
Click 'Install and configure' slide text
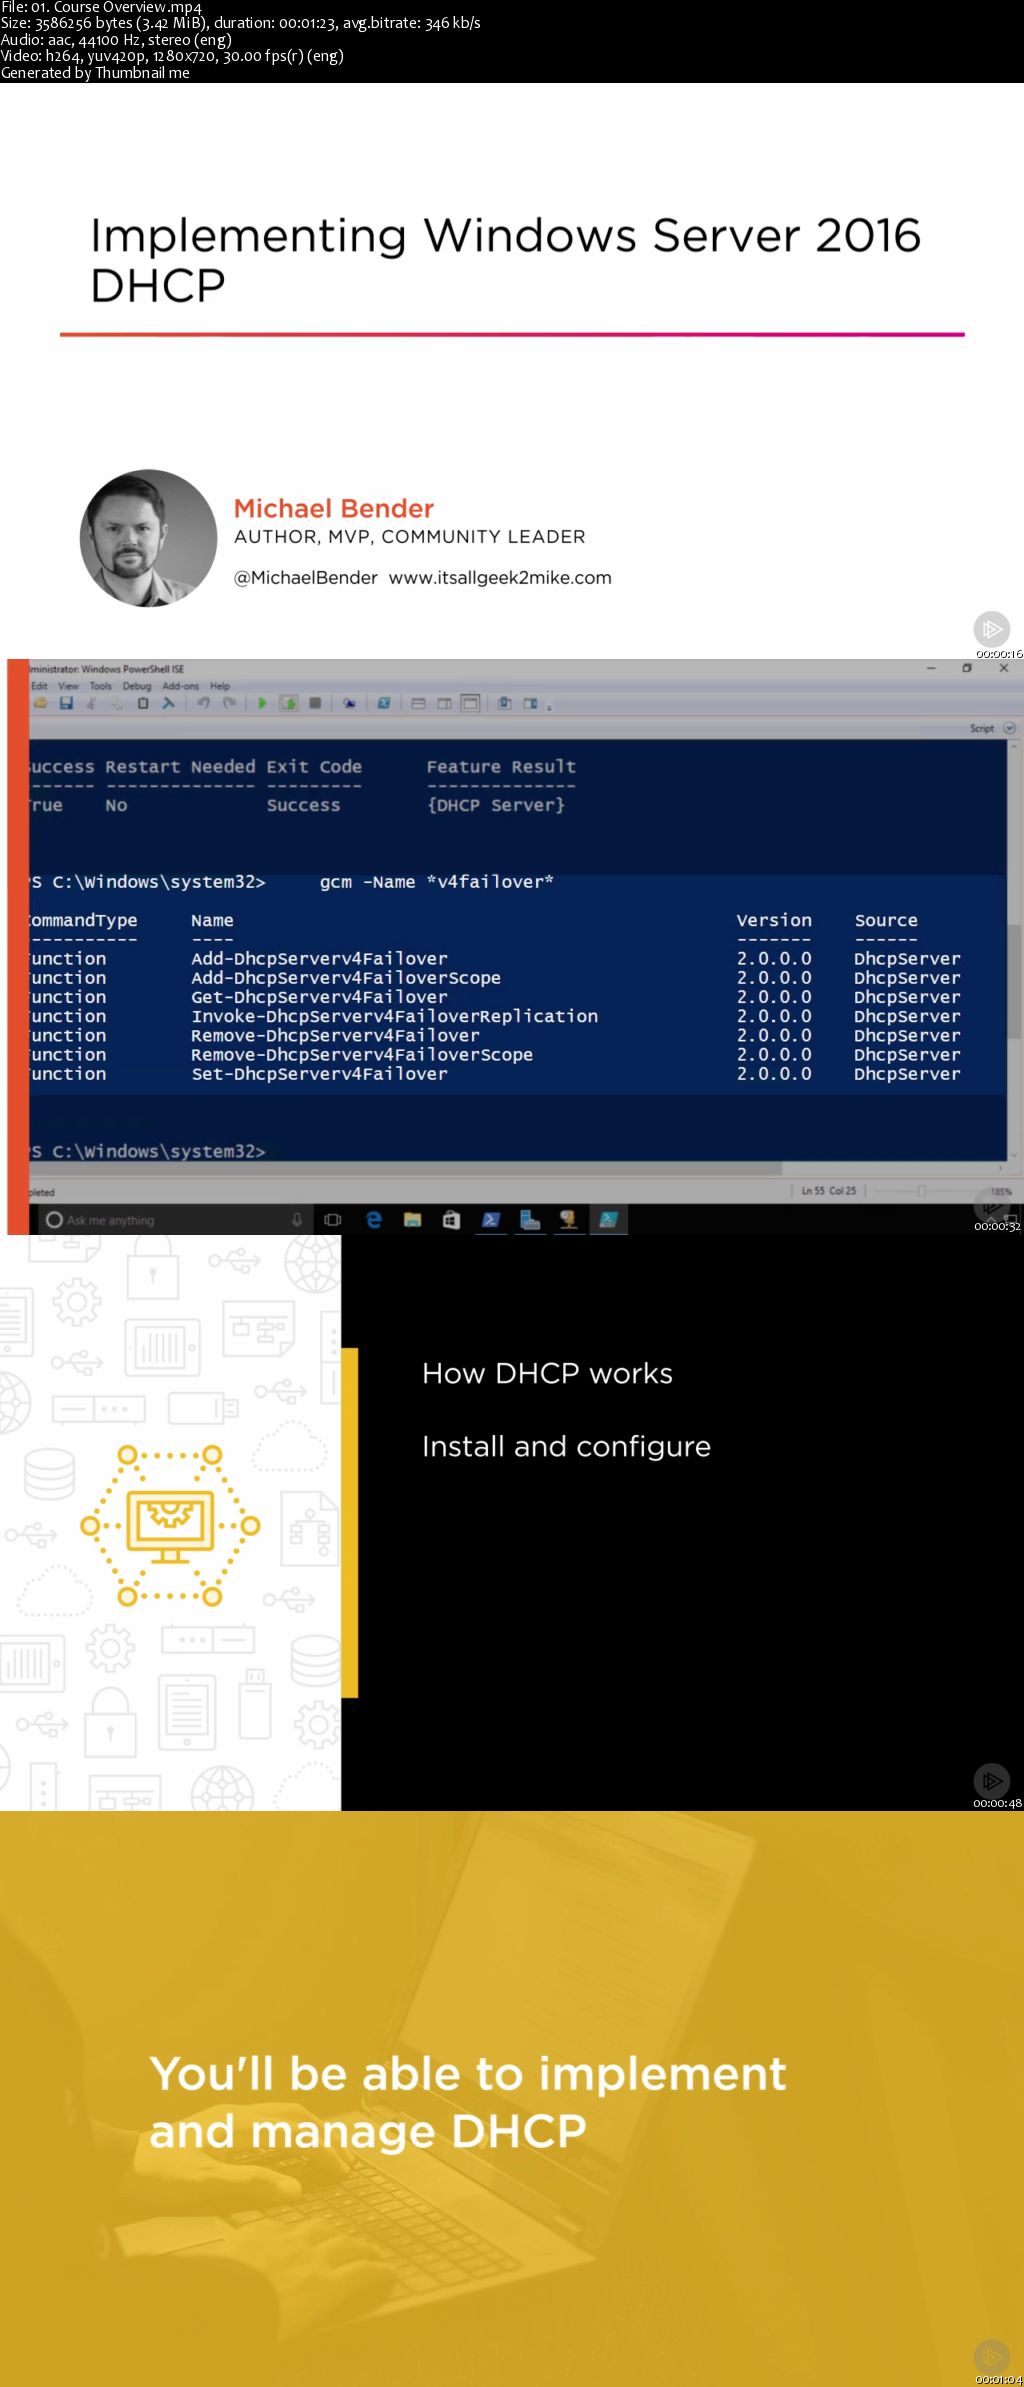click(566, 1447)
